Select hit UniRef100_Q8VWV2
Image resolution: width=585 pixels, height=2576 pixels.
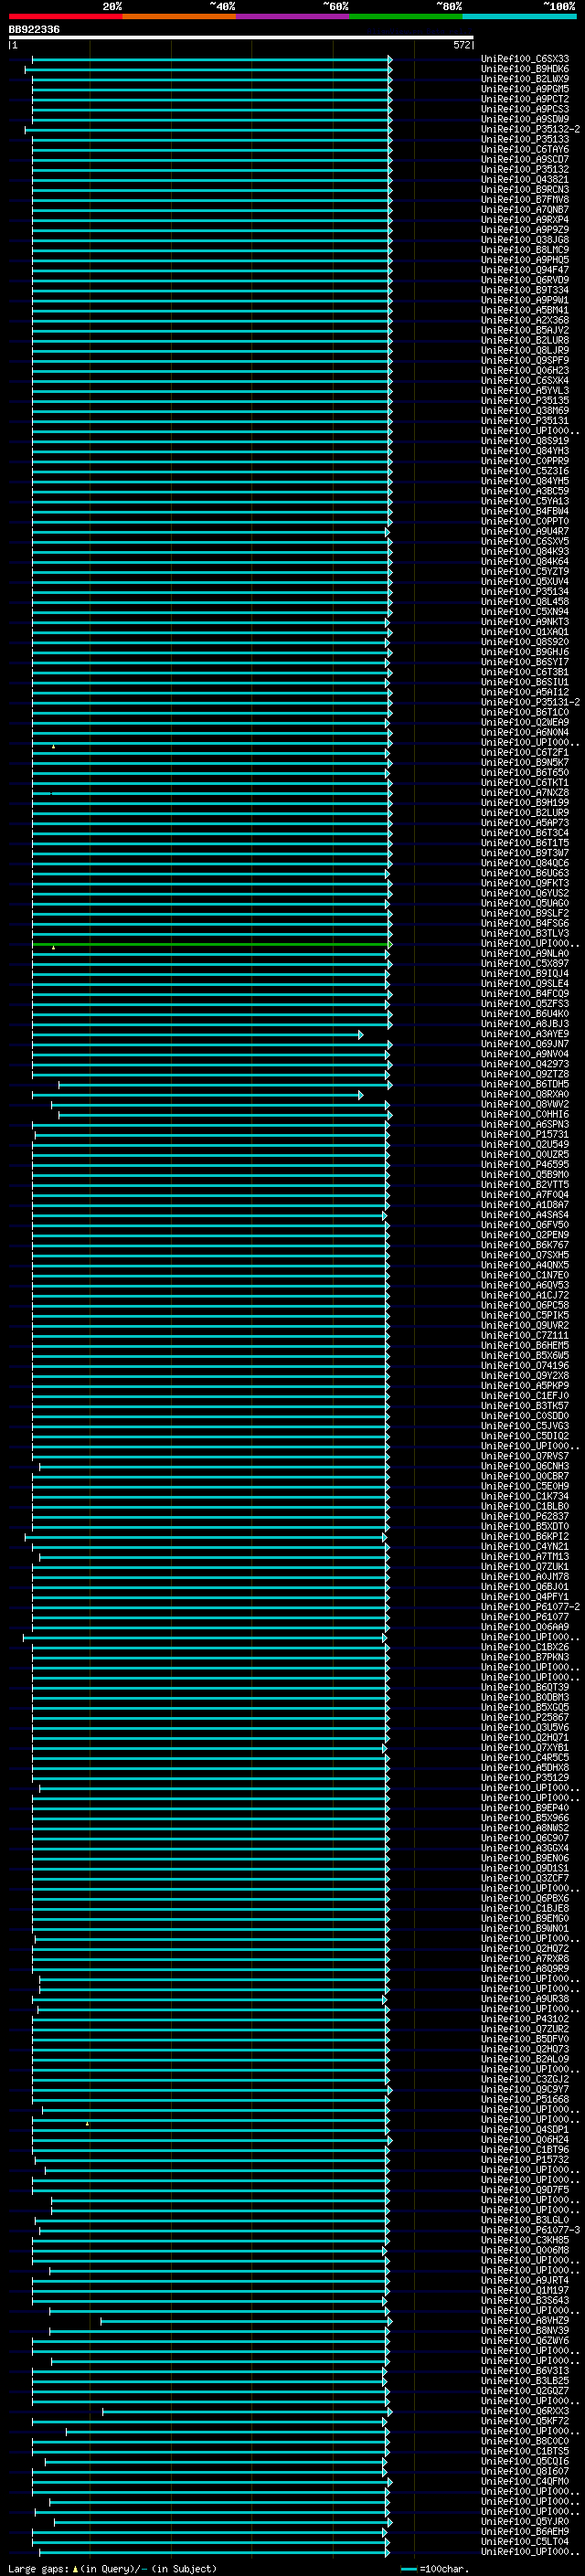(524, 1104)
